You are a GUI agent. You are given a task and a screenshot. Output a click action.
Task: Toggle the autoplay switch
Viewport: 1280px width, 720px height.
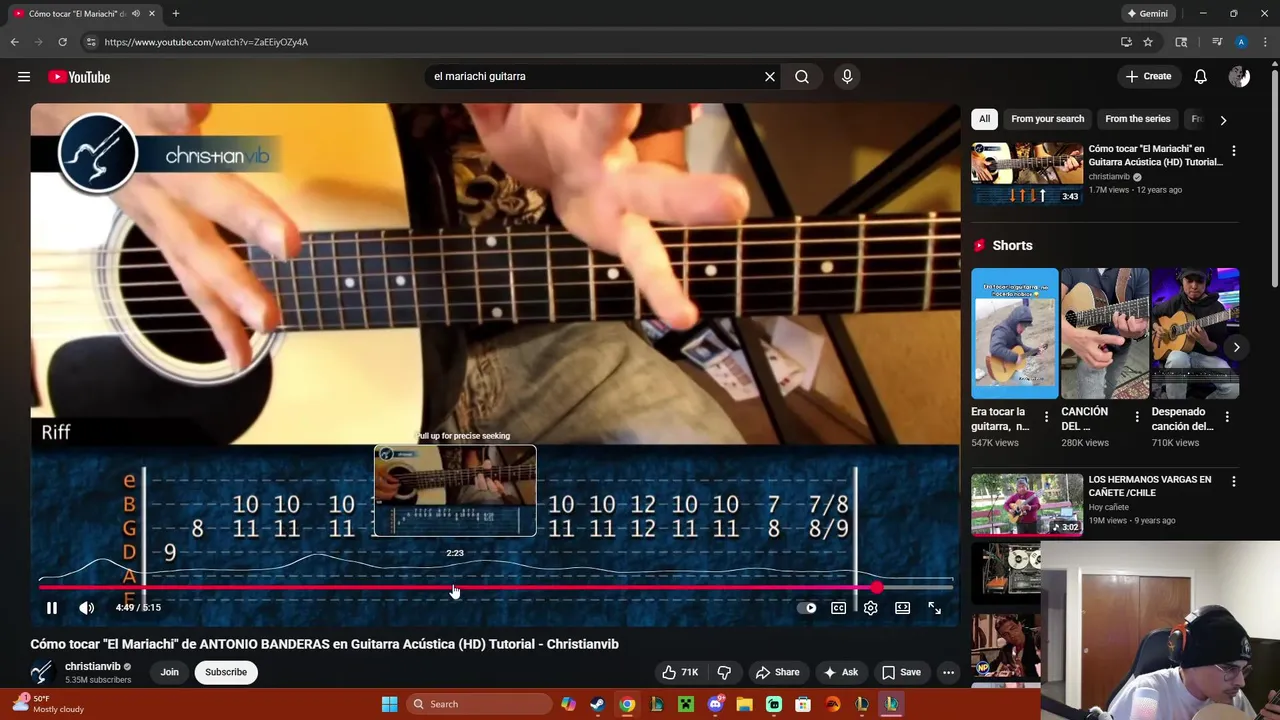click(806, 607)
